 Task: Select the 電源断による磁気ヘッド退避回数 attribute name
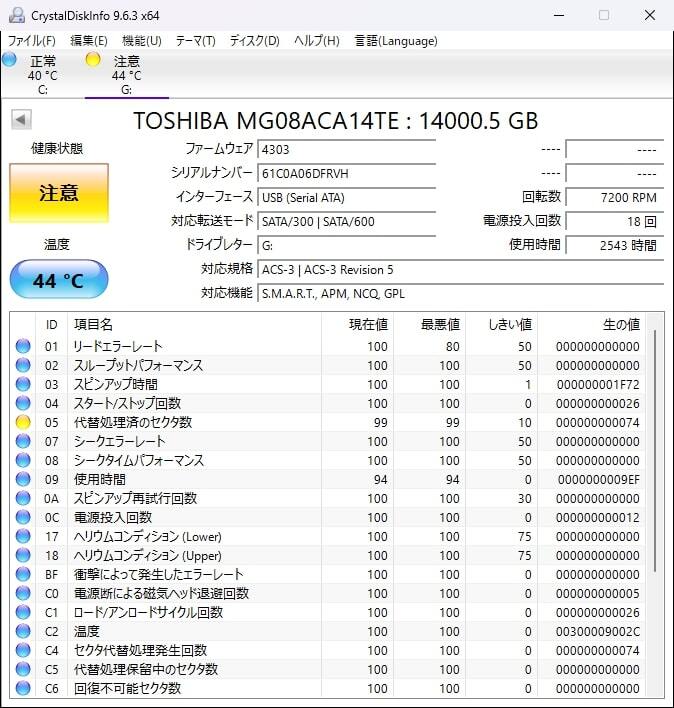tap(161, 593)
